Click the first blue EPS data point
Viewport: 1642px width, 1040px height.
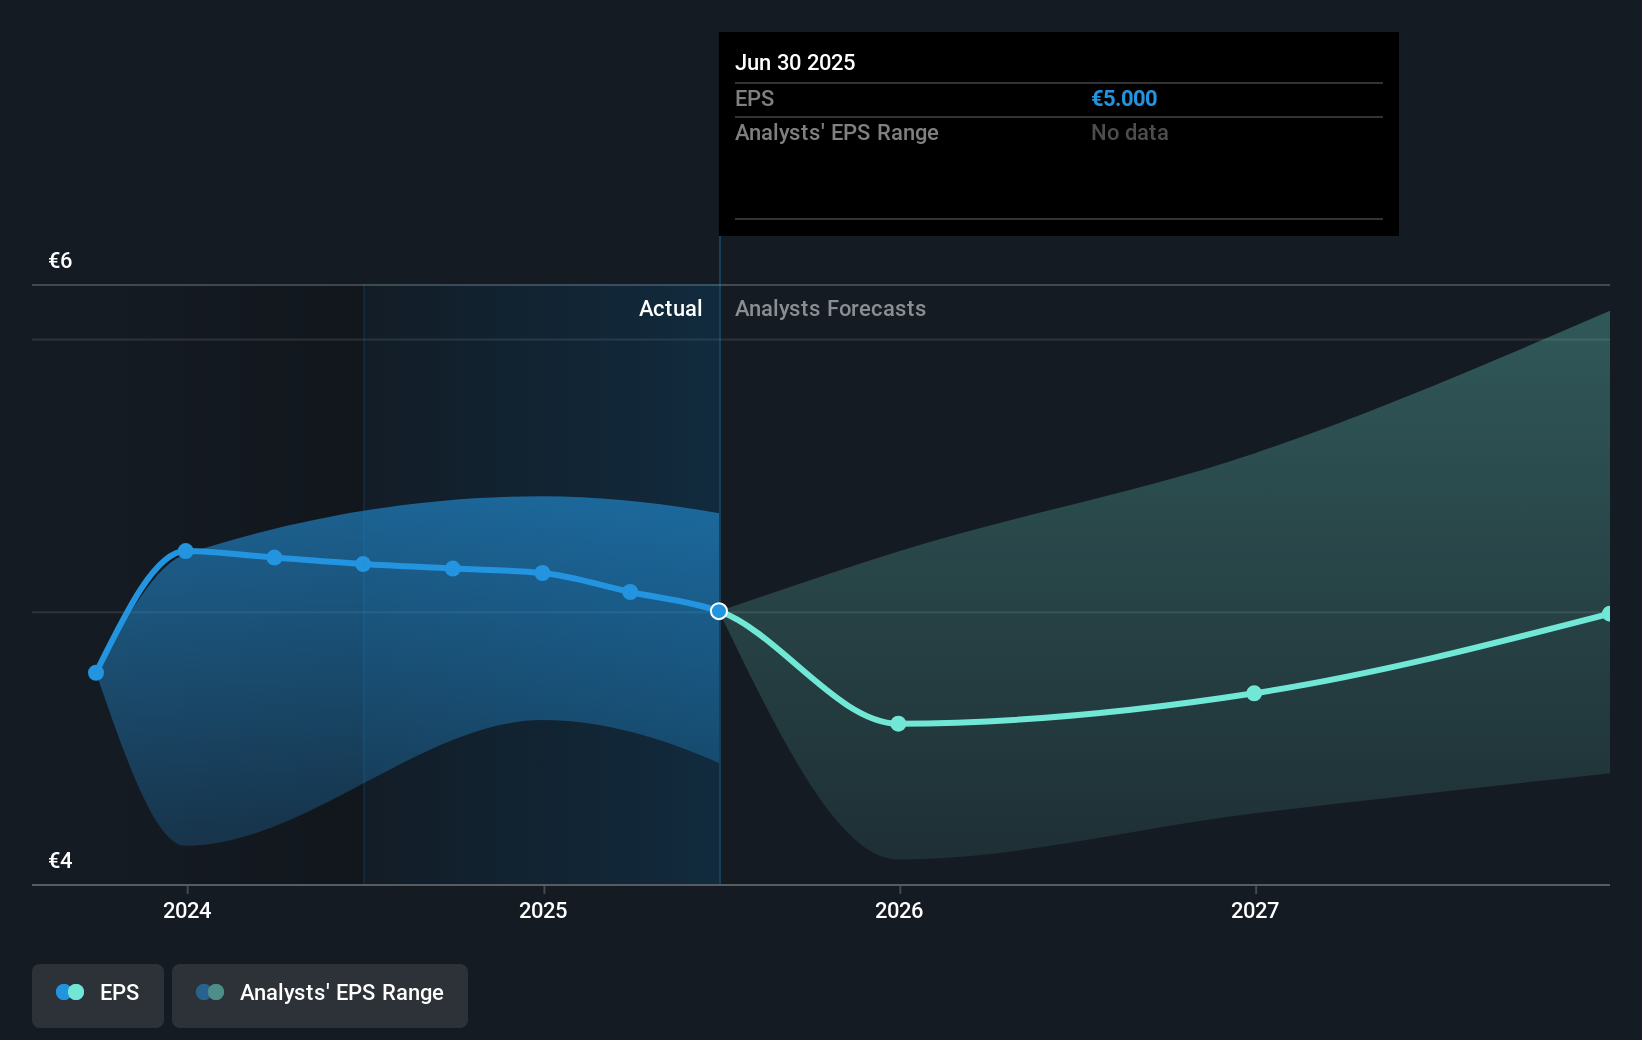[95, 673]
